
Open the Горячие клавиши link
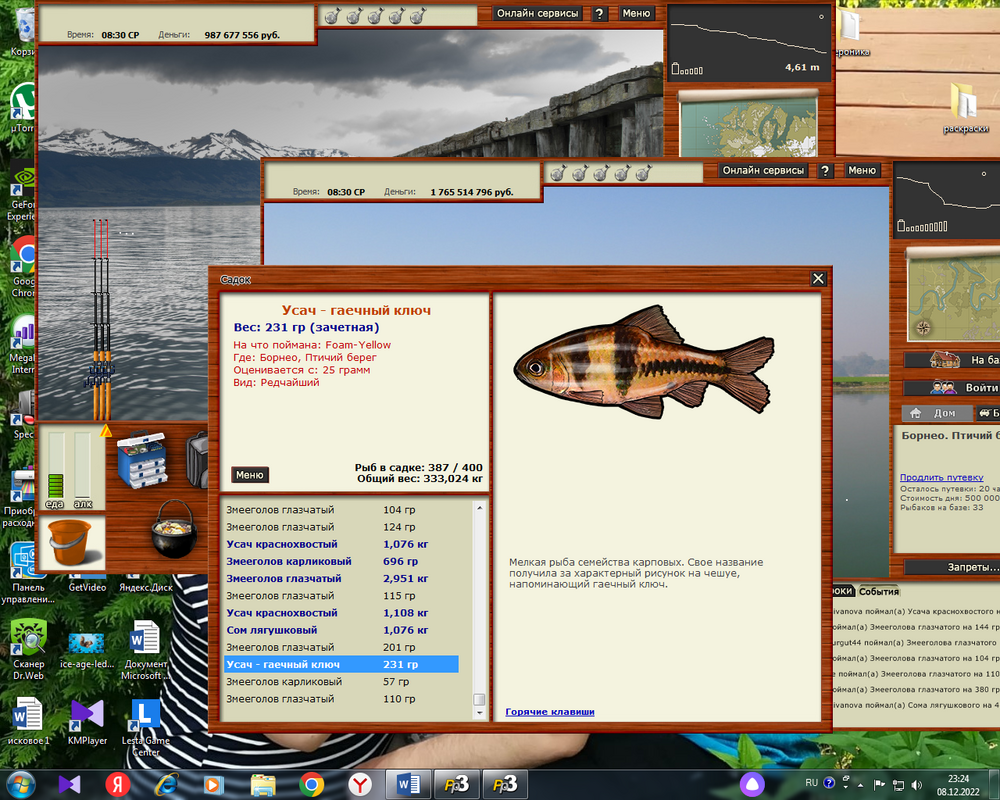549,712
